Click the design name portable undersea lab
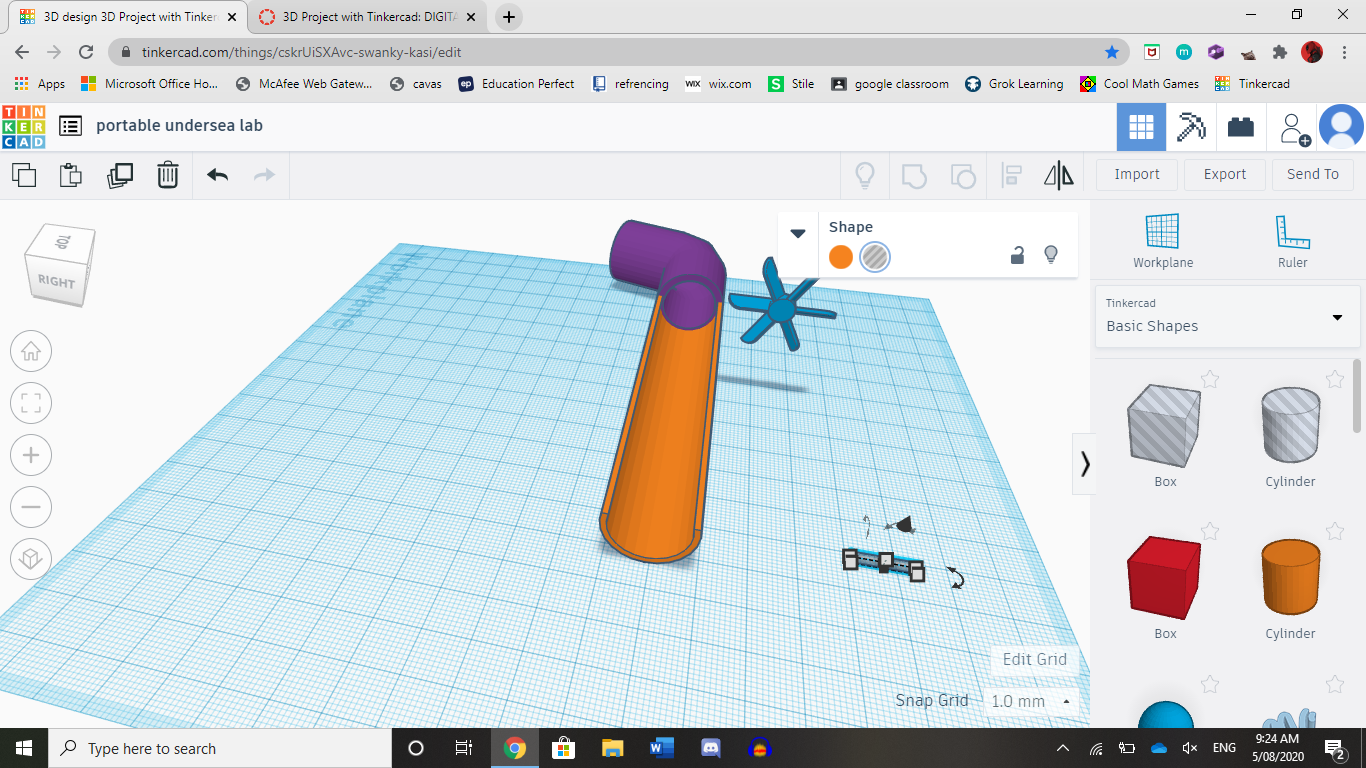This screenshot has width=1366, height=768. click(180, 126)
